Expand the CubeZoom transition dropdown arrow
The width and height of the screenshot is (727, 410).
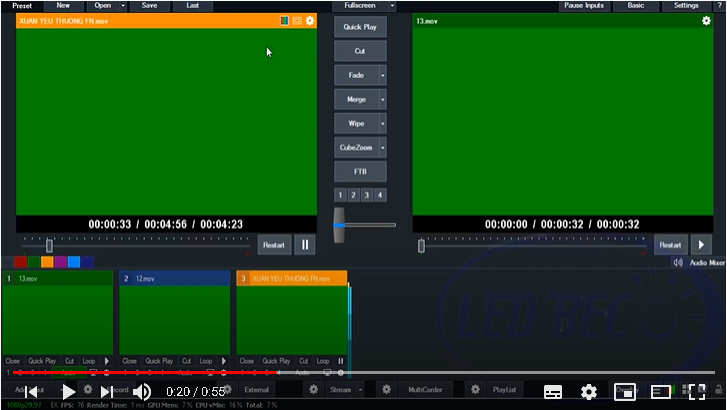tap(382, 148)
